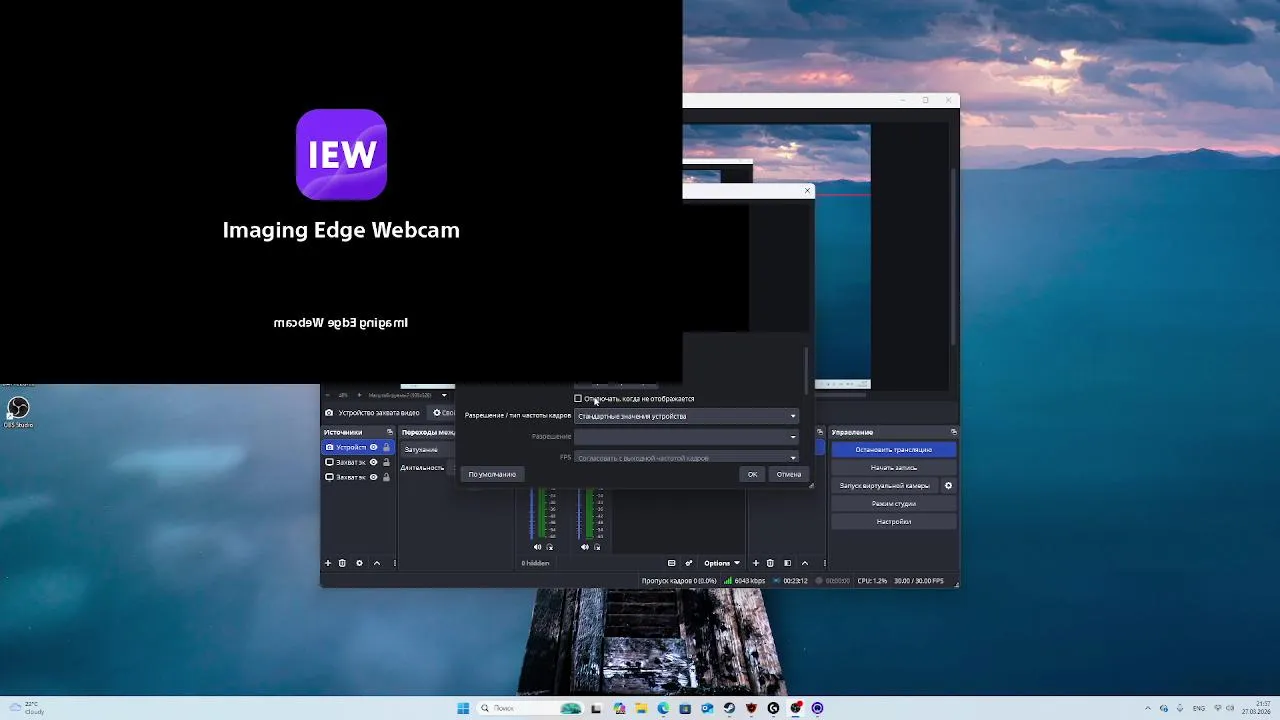Open the OBS Studio desktop shortcut
This screenshot has height=720, width=1280.
18,411
